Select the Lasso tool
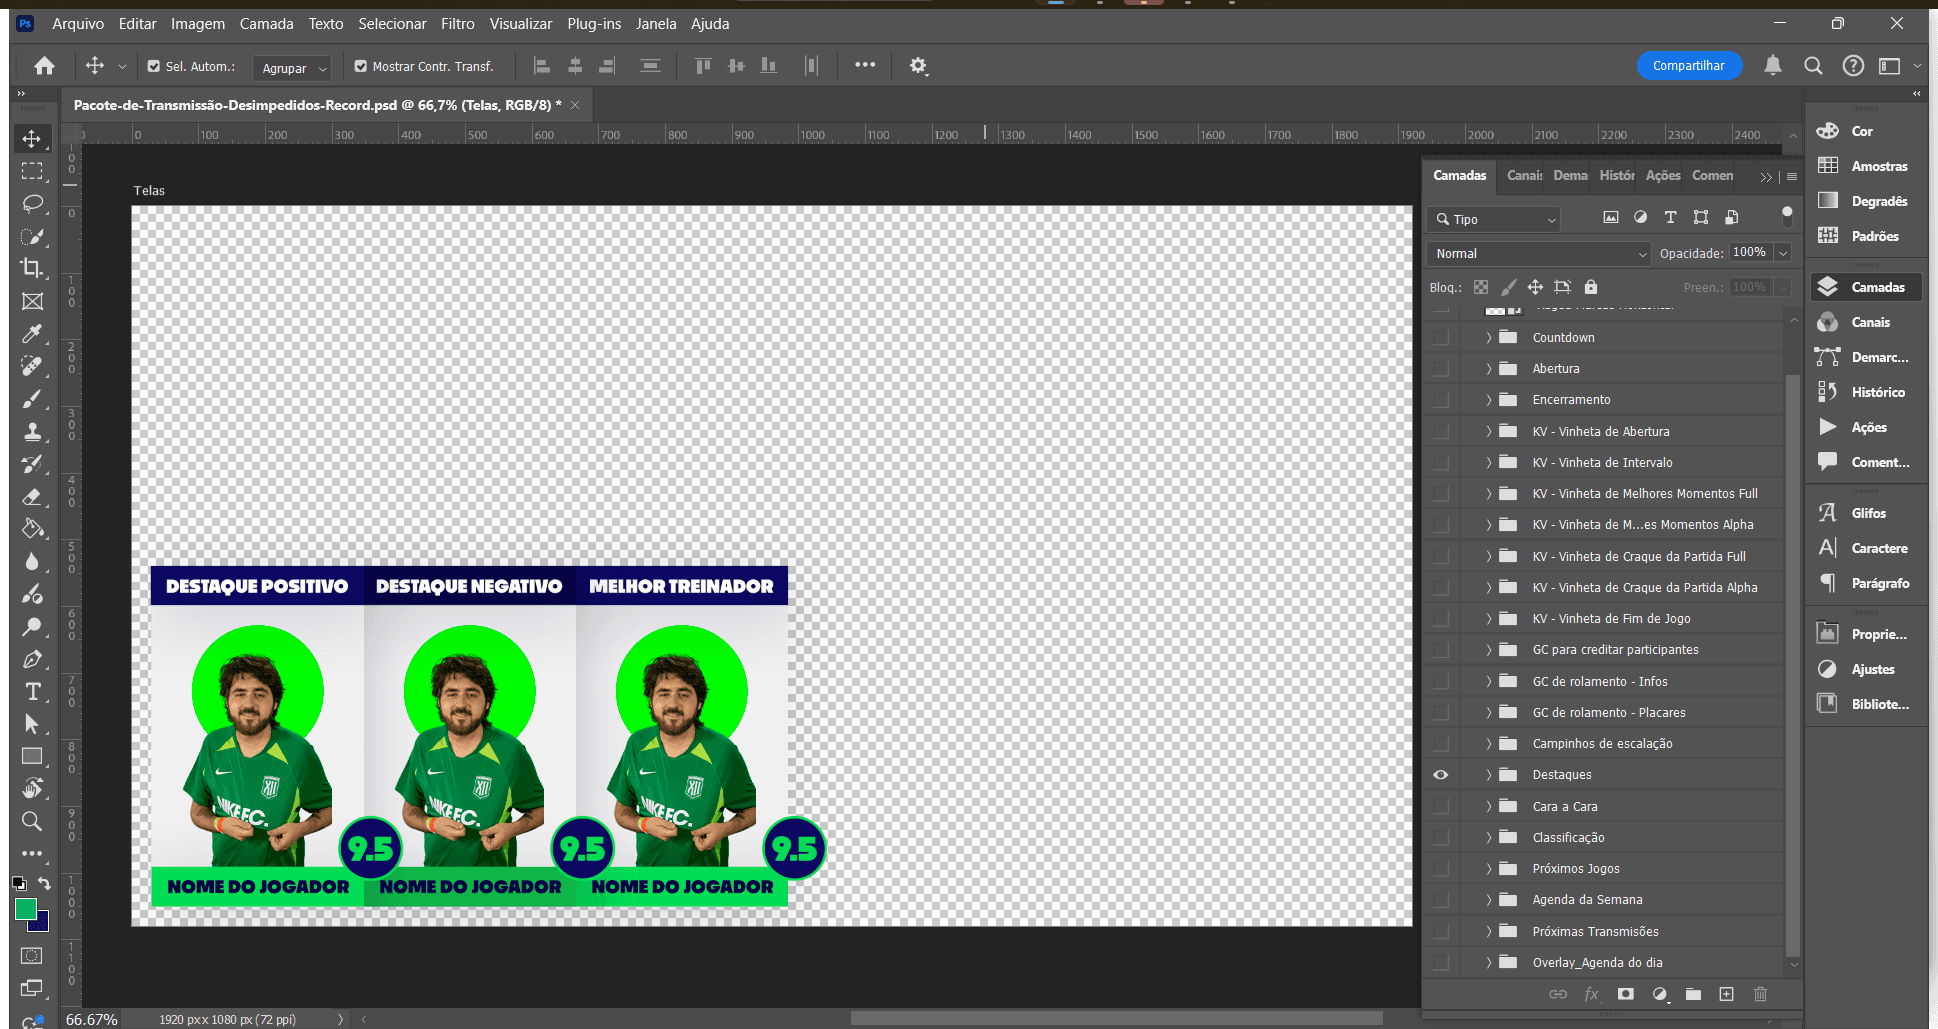The width and height of the screenshot is (1938, 1029). point(32,204)
